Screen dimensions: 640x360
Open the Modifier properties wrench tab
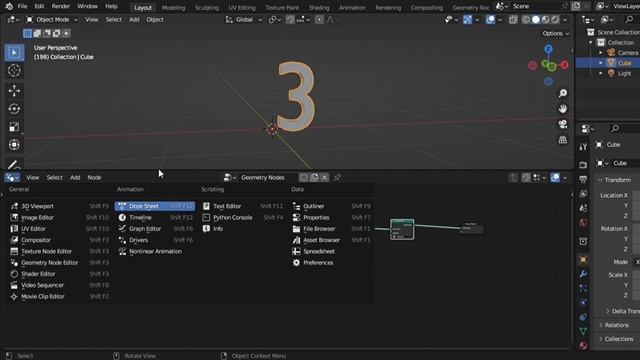click(x=583, y=274)
